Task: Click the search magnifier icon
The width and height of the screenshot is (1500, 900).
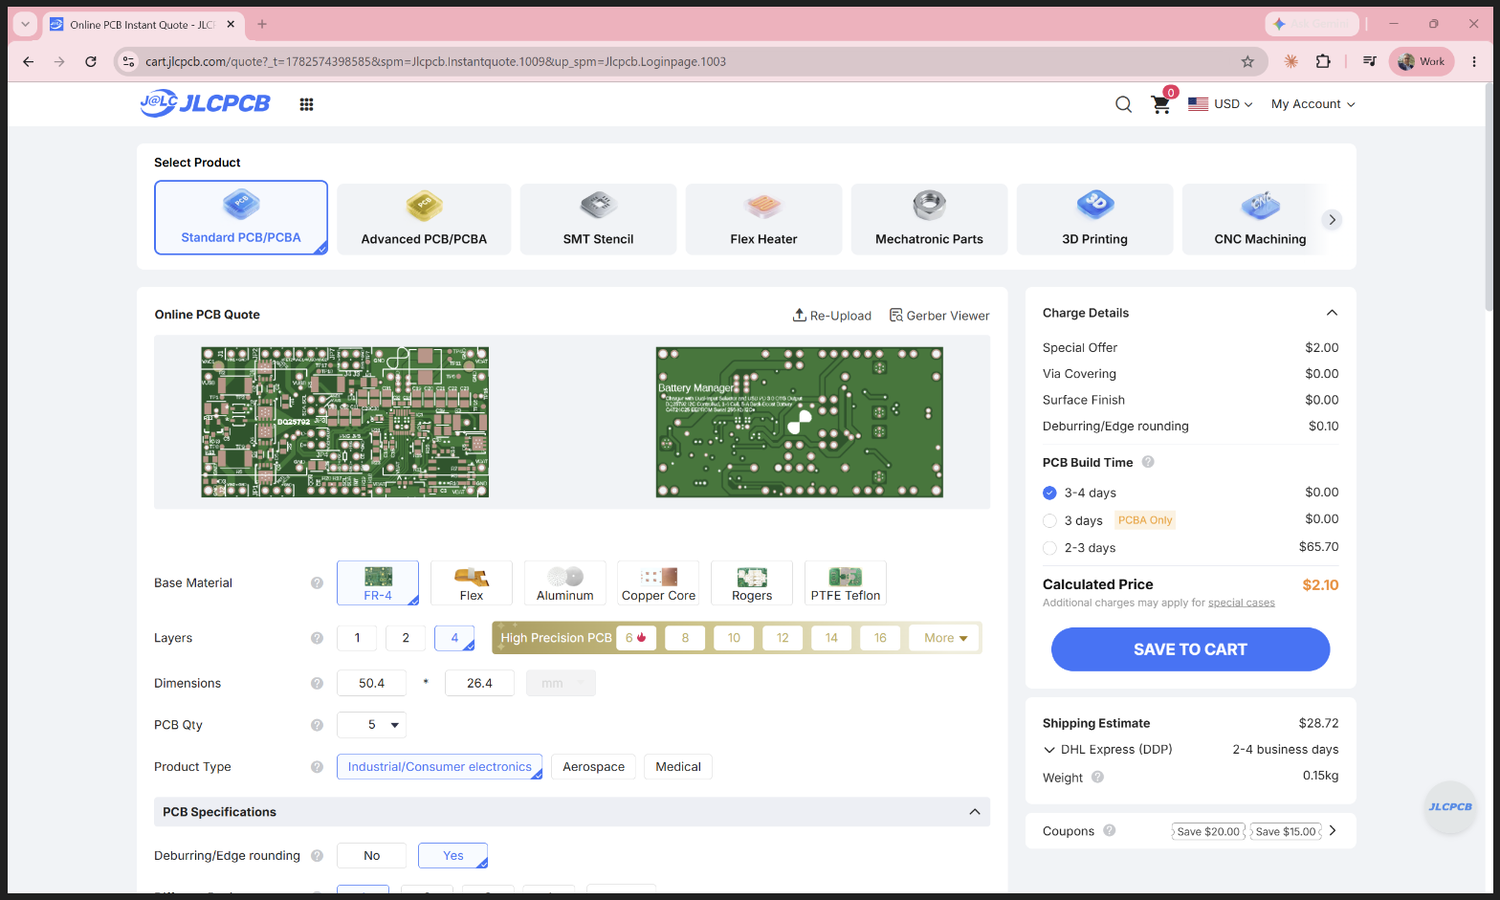Action: pos(1124,104)
